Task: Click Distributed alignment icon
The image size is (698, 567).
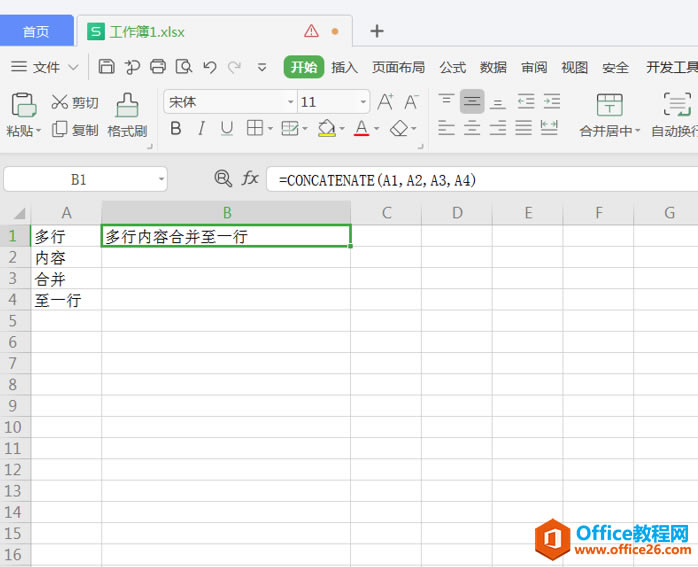Action: tap(549, 128)
